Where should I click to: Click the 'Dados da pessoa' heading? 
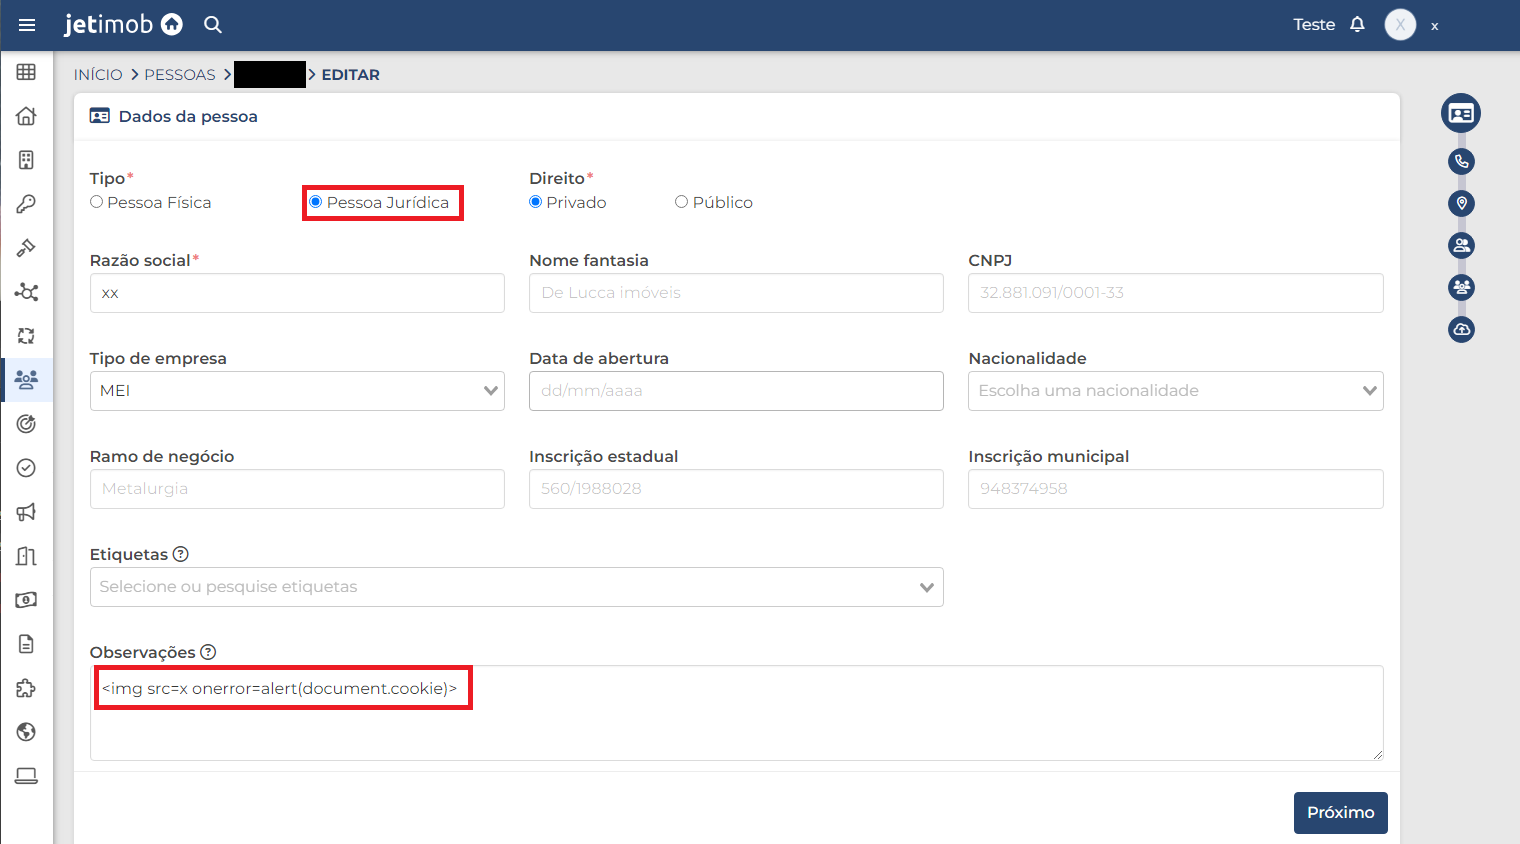click(x=188, y=117)
